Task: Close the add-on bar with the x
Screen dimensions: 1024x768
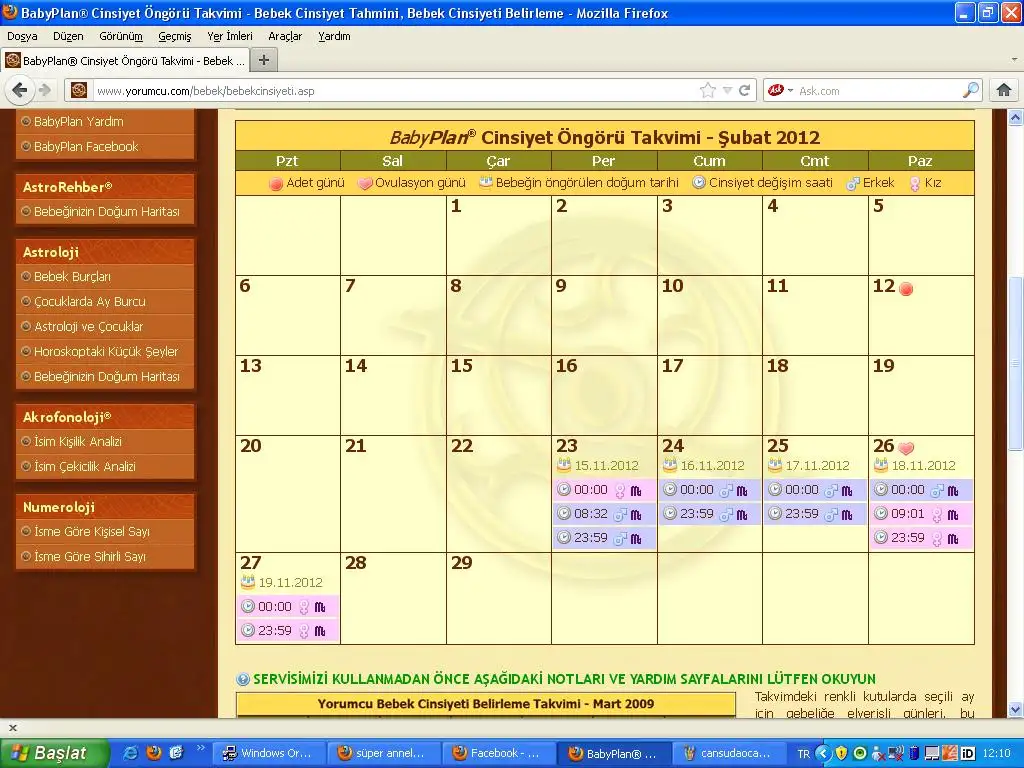Action: (12, 728)
